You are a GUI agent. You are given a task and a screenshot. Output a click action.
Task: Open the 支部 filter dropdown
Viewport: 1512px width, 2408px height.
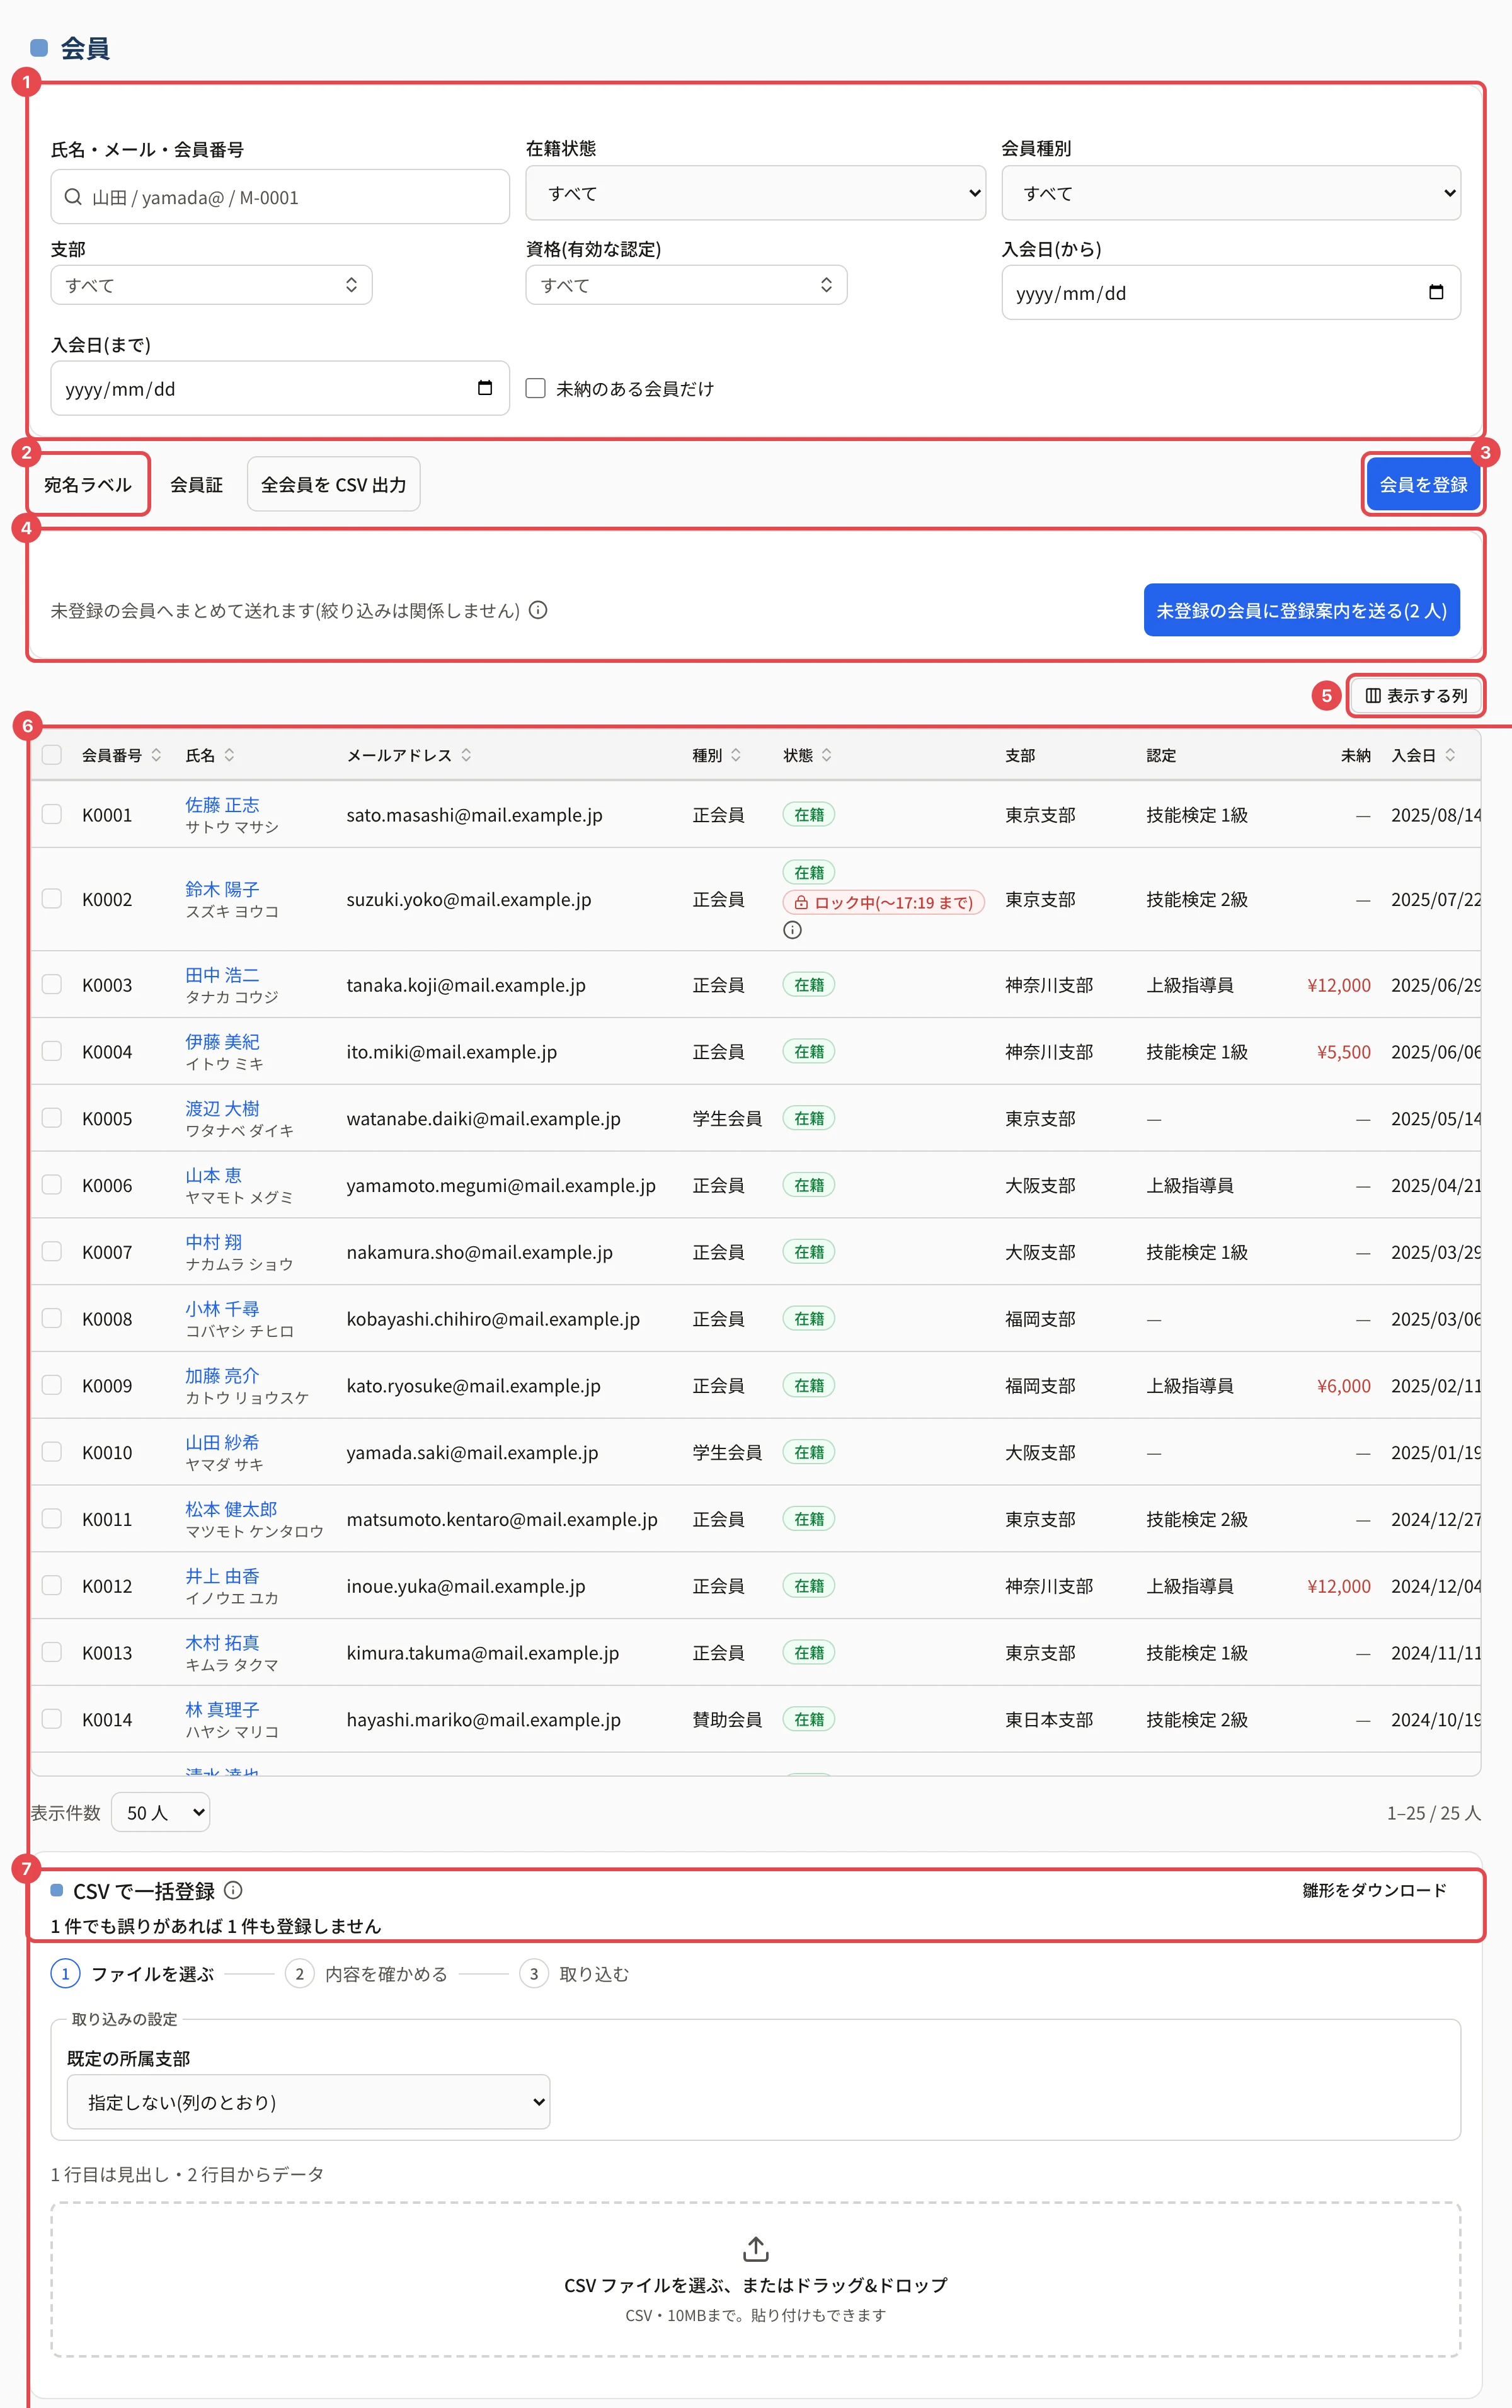211,285
